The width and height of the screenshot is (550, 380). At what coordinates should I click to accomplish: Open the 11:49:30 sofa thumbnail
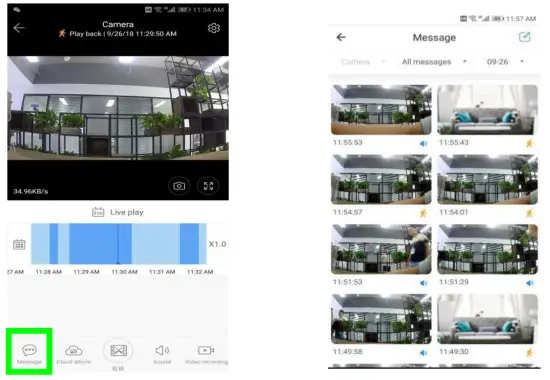(x=488, y=319)
